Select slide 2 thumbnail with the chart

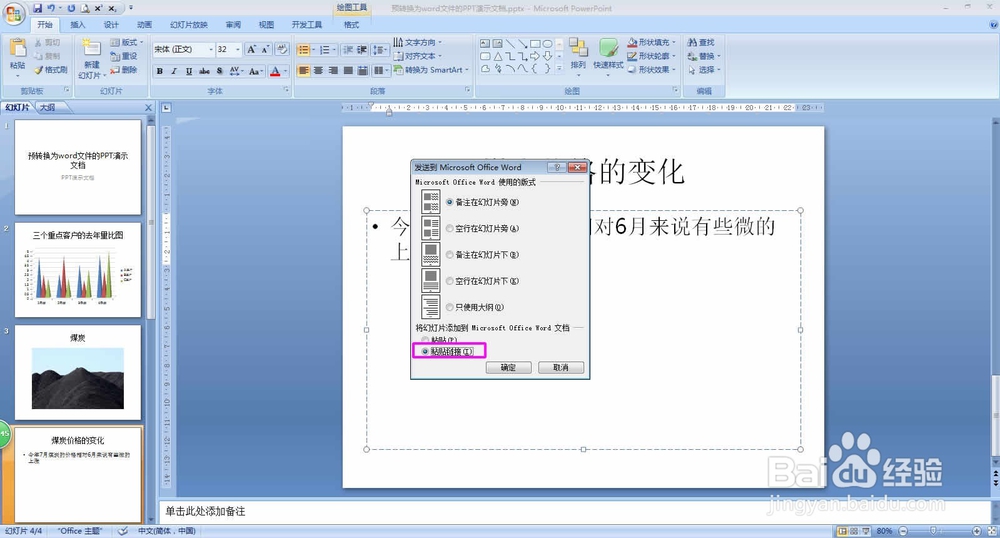coord(78,270)
